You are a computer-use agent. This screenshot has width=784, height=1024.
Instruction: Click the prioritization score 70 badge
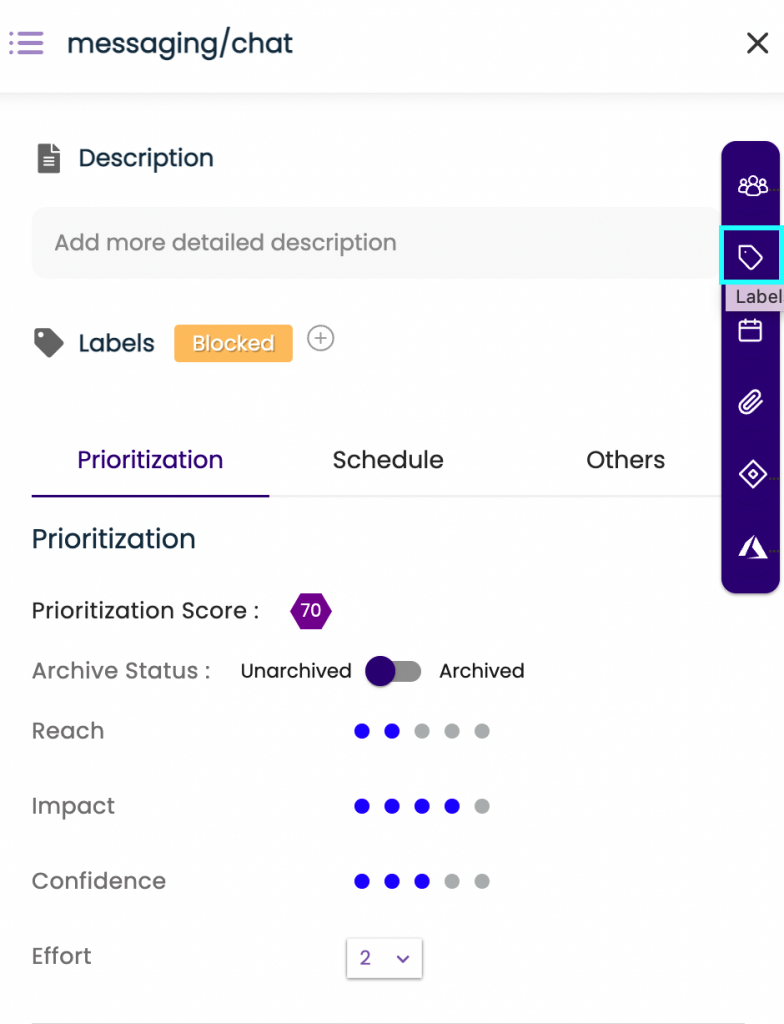pyautogui.click(x=311, y=611)
